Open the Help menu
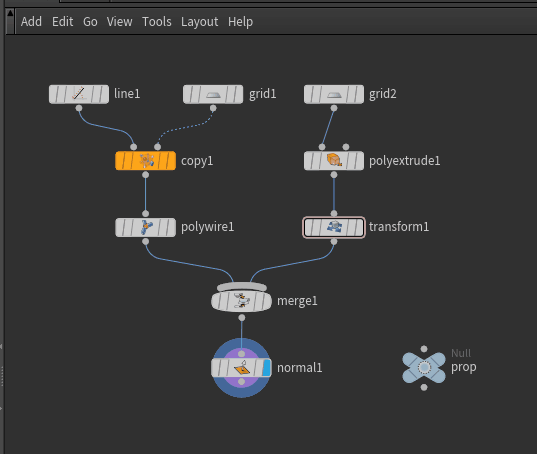Viewport: 537px width, 454px height. (x=240, y=22)
